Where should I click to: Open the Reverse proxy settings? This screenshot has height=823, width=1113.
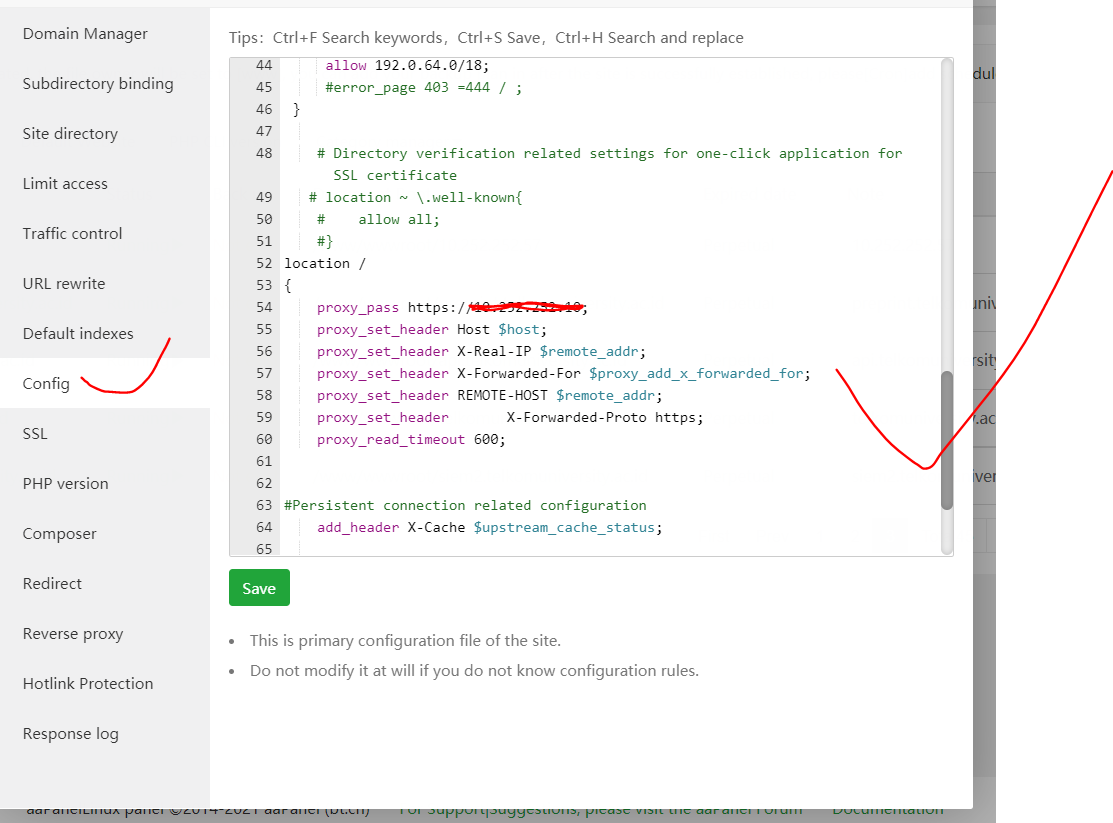coord(73,634)
